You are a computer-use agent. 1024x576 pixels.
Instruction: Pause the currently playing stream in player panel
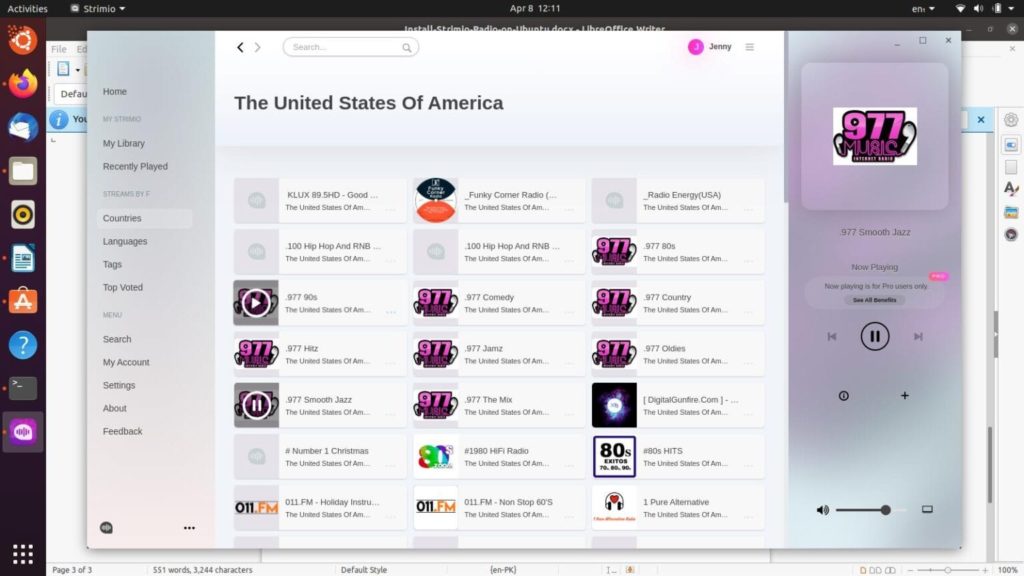pyautogui.click(x=874, y=336)
